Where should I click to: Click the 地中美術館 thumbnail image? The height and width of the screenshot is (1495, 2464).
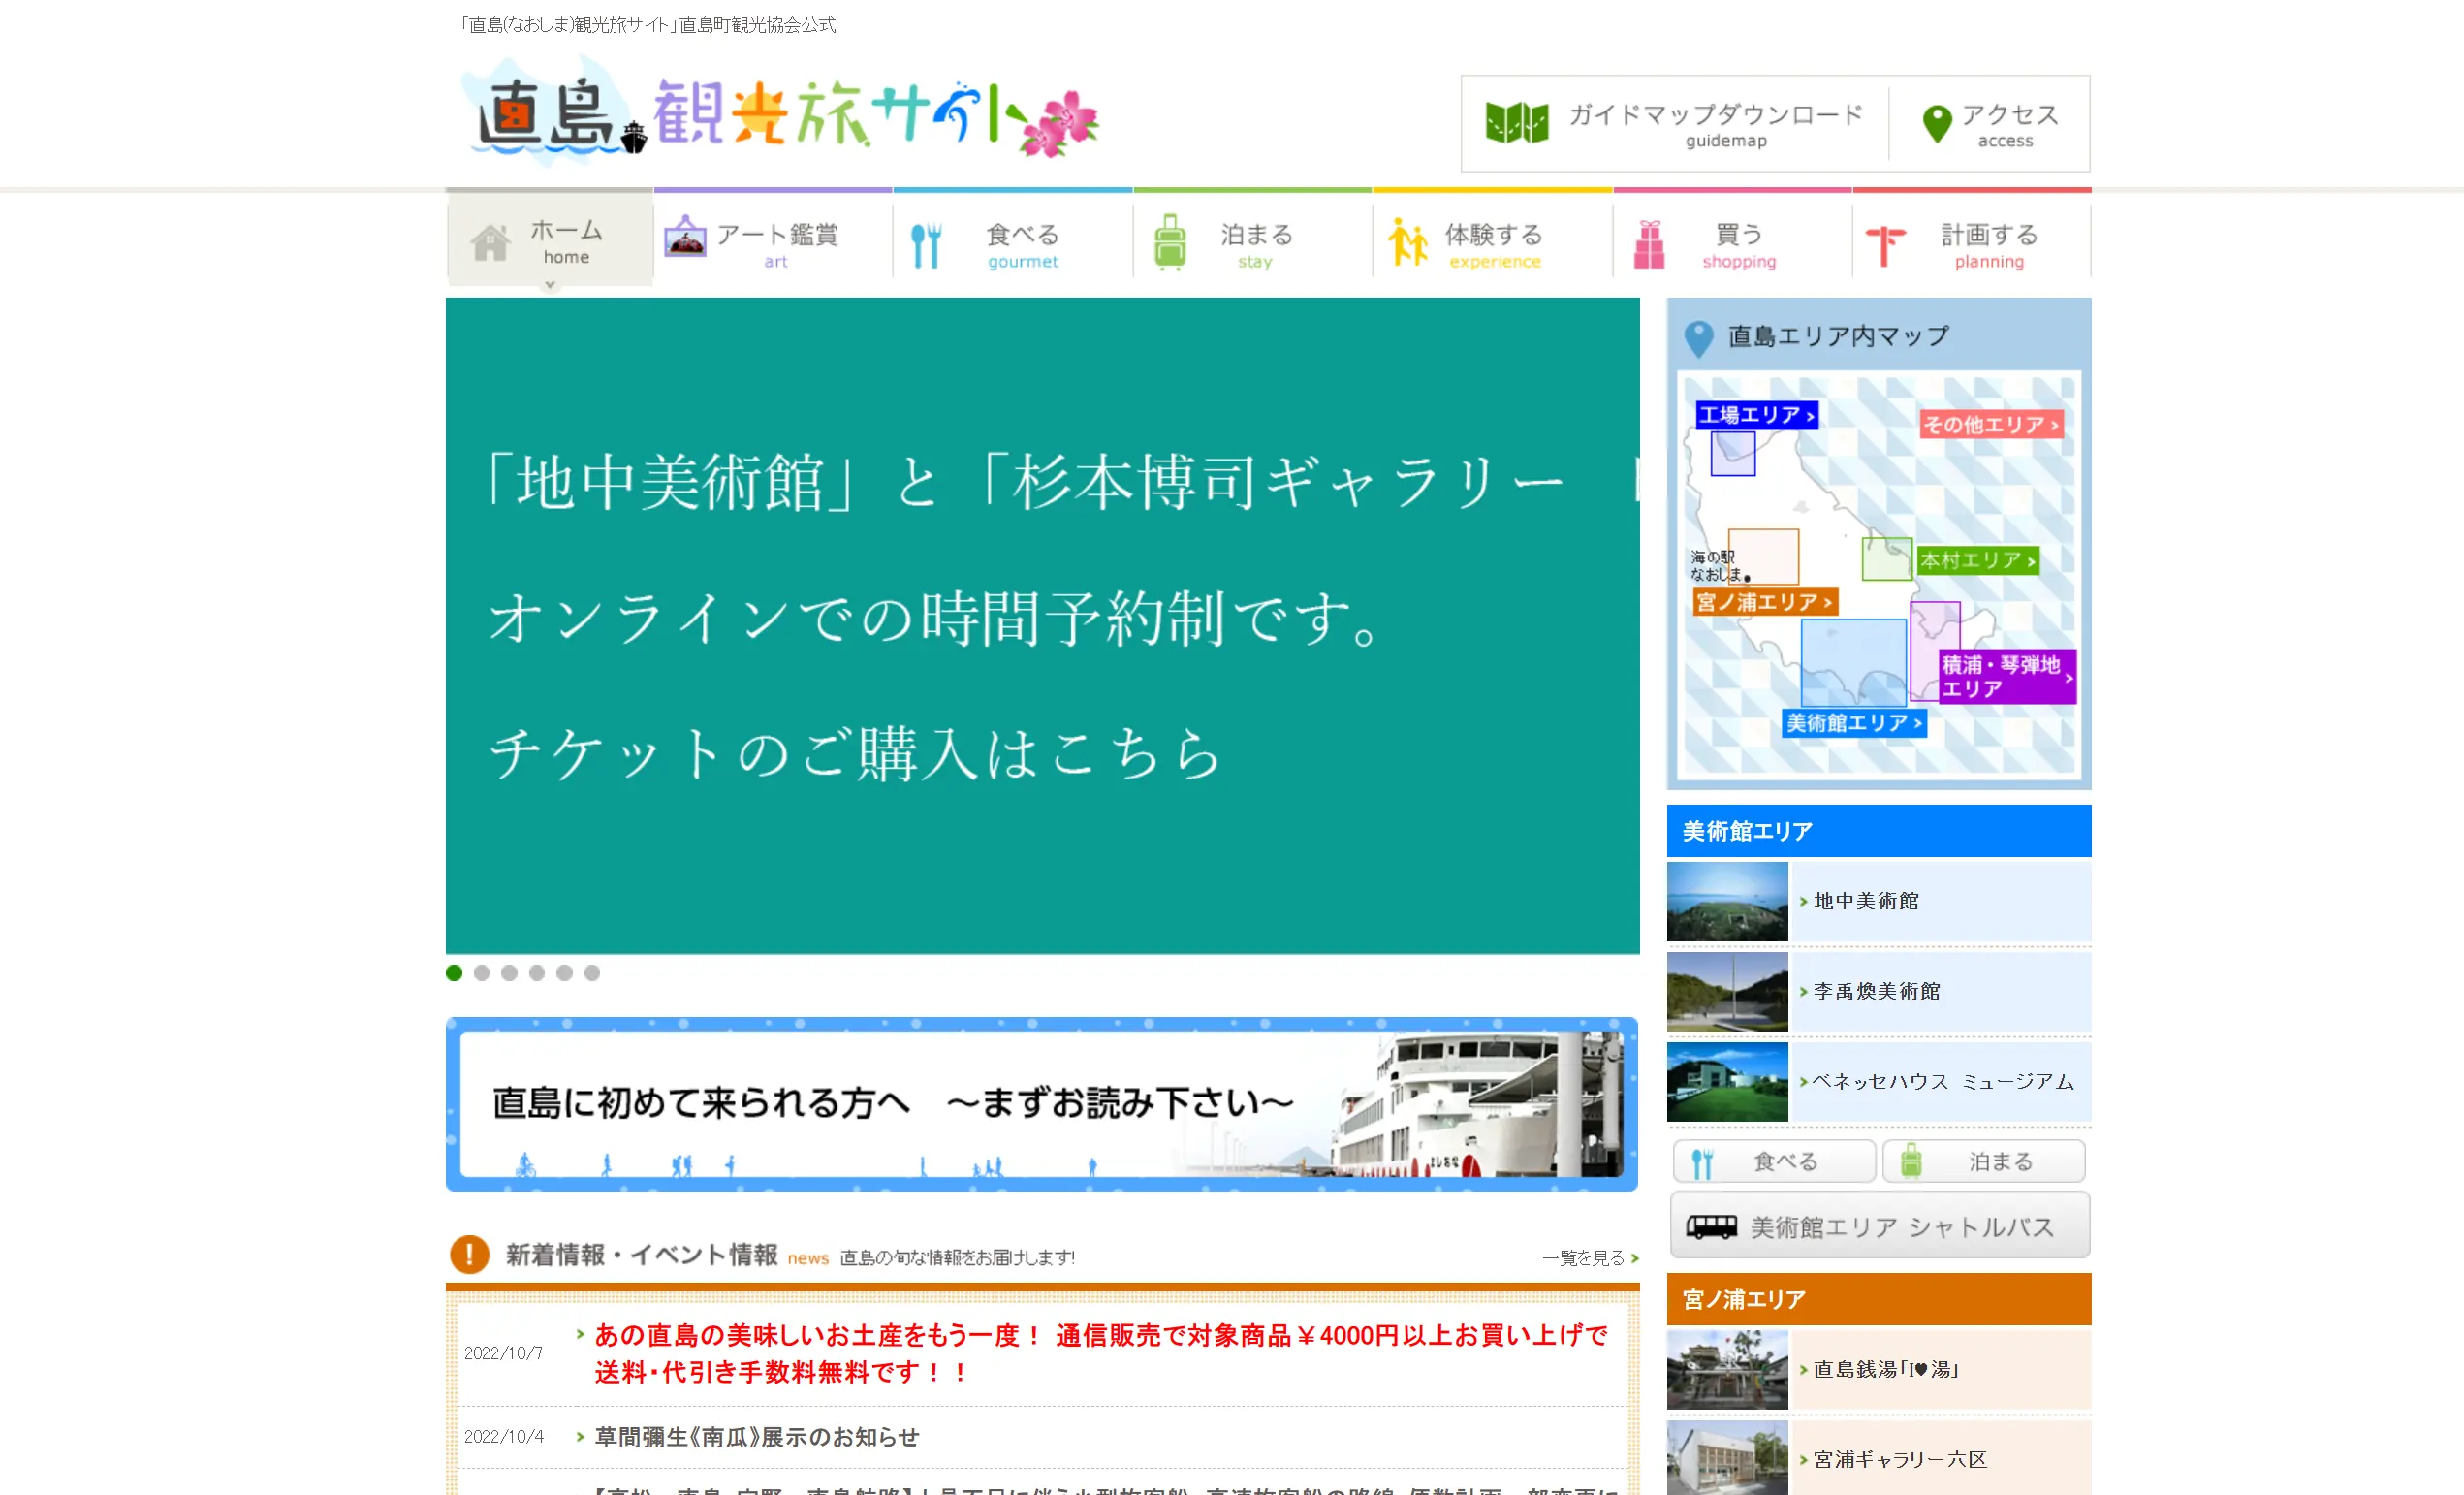pyautogui.click(x=1727, y=900)
